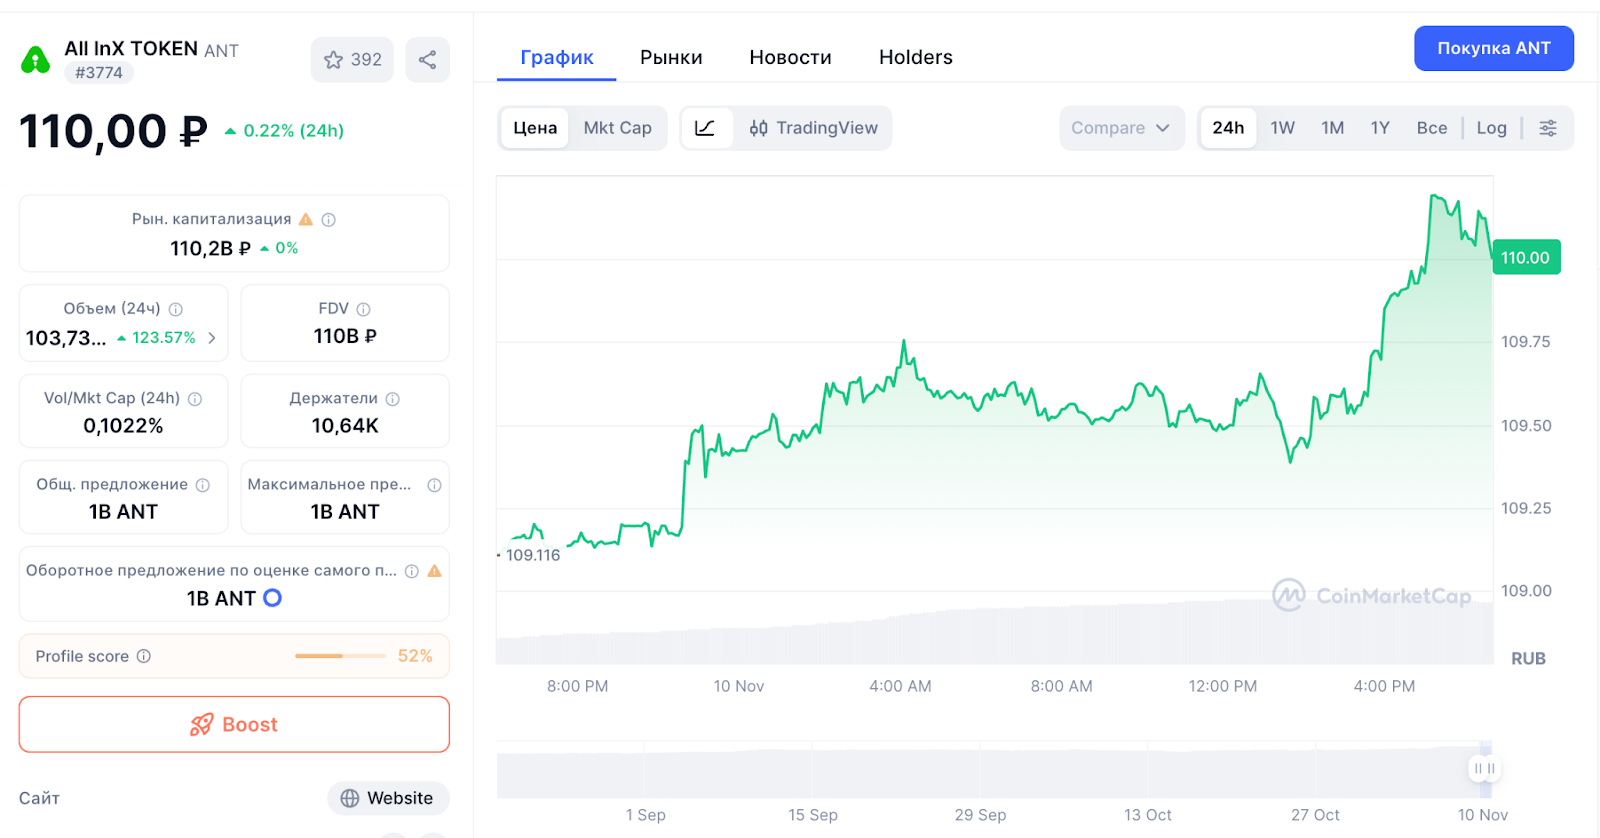The height and width of the screenshot is (838, 1600).
Task: Open the info icon for Максимальное предложение
Action: click(434, 485)
